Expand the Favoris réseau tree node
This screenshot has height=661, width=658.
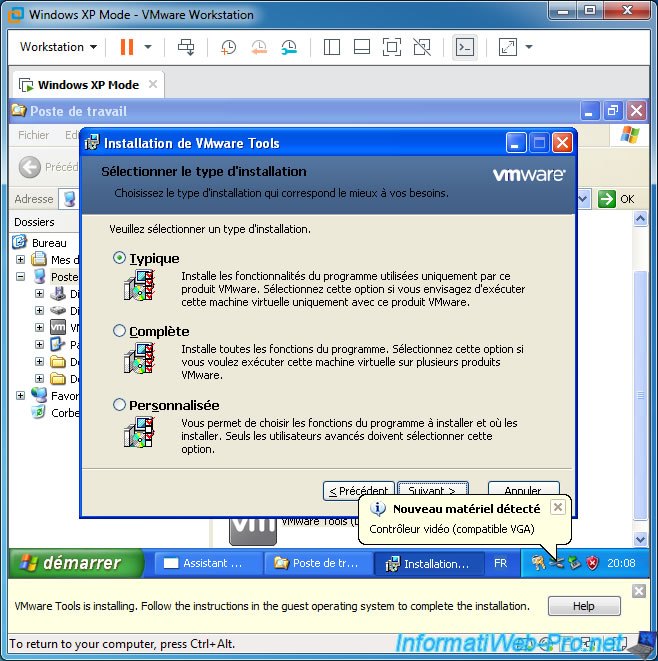point(20,395)
